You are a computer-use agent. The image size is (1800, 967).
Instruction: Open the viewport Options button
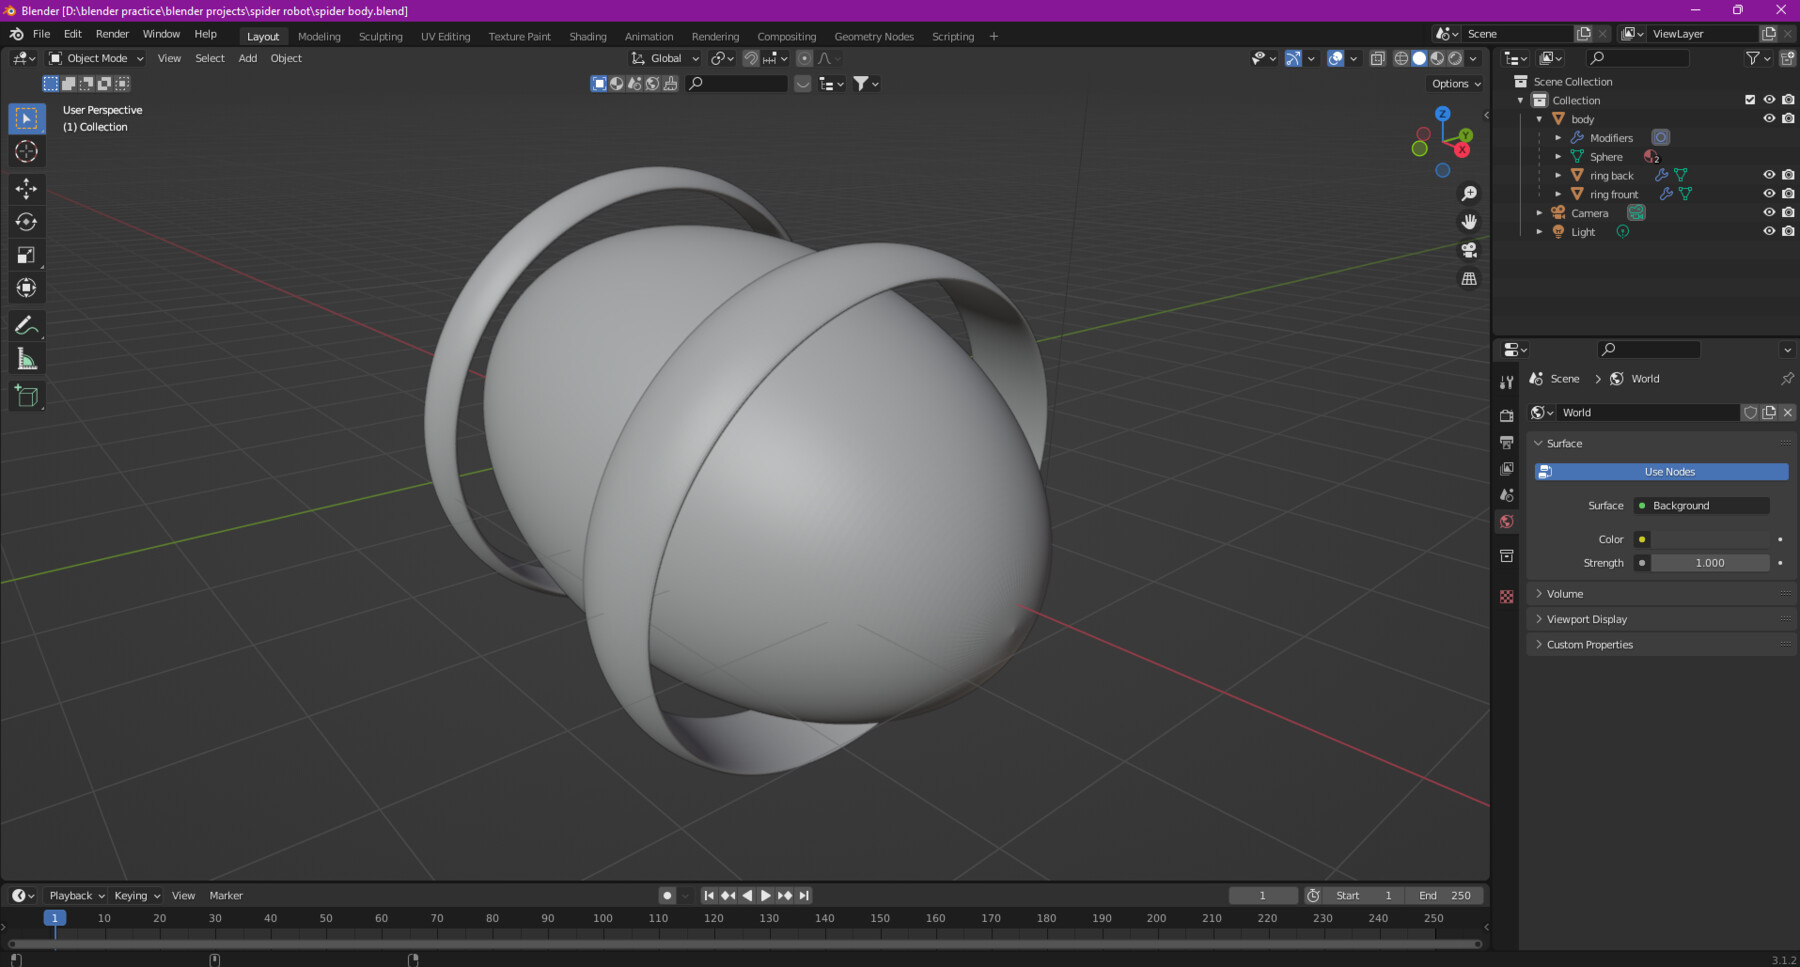point(1455,84)
